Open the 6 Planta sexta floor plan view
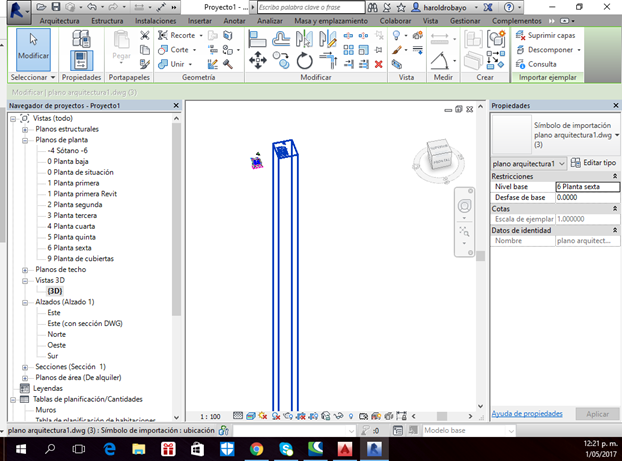The height and width of the screenshot is (461, 622). (x=69, y=248)
